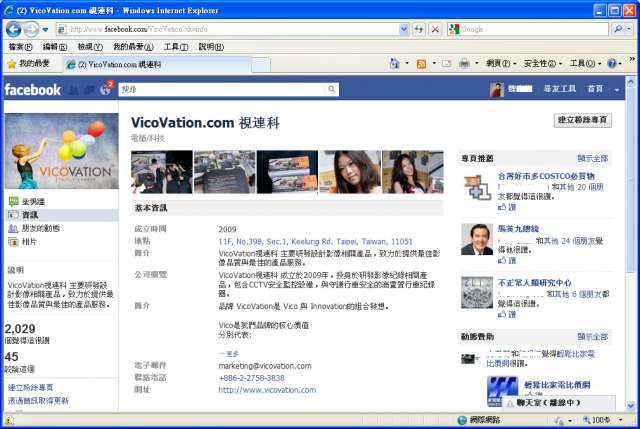Open Facebook friend requests icon
640x429 pixels.
click(x=73, y=90)
